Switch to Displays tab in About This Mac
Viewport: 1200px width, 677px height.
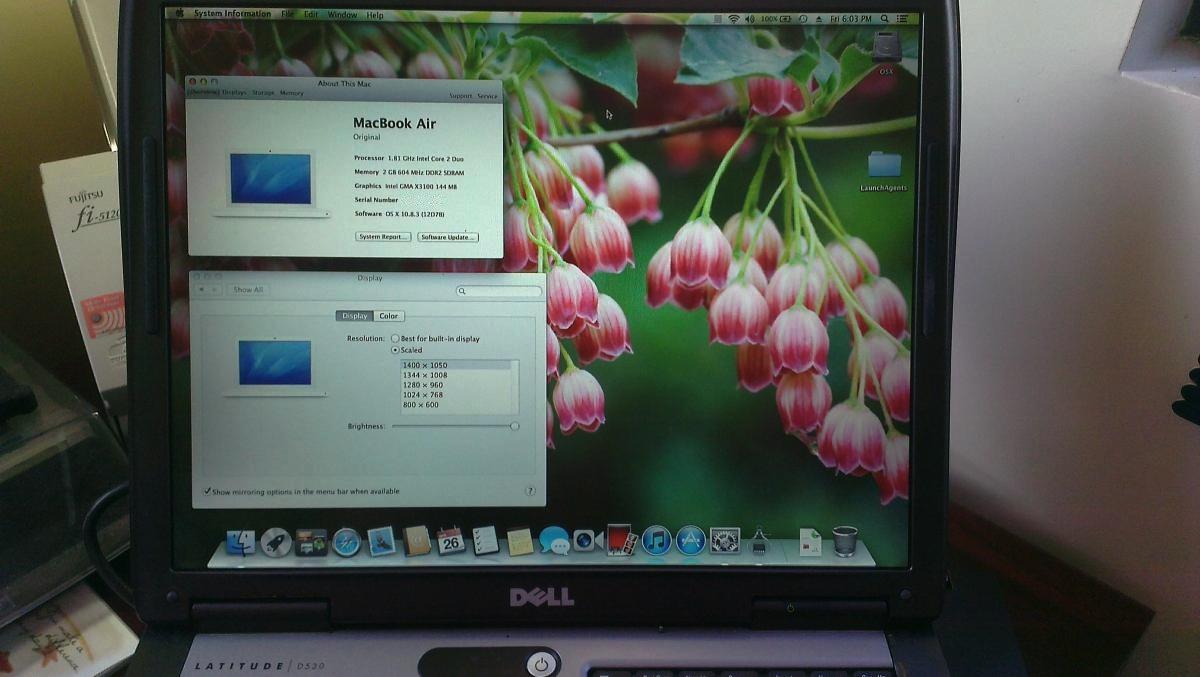(x=234, y=92)
